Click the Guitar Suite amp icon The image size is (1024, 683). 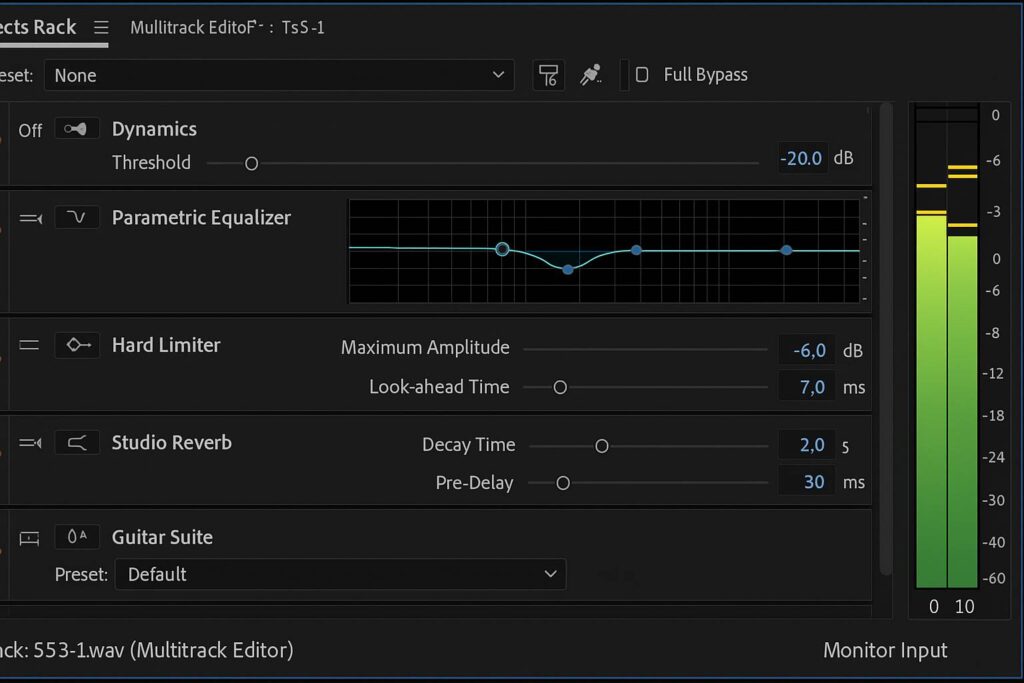77,537
